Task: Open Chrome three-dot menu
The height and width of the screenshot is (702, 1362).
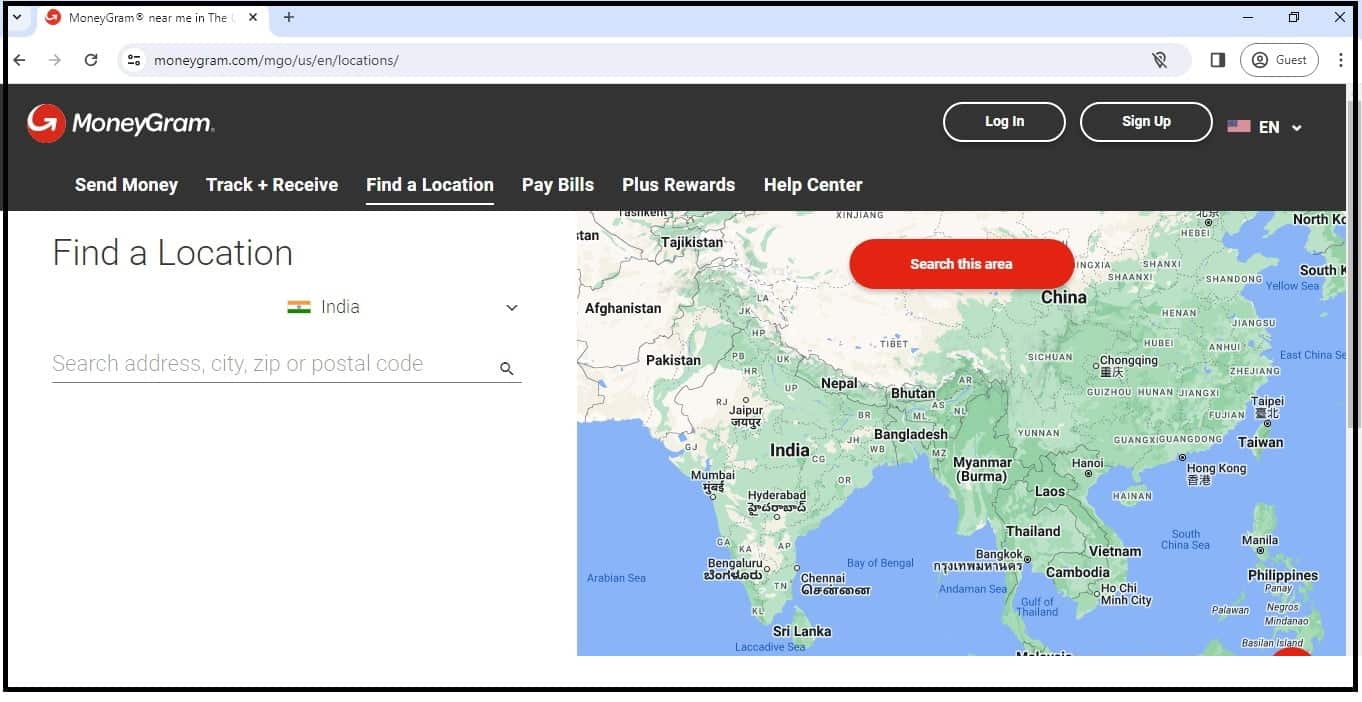Action: 1340,60
